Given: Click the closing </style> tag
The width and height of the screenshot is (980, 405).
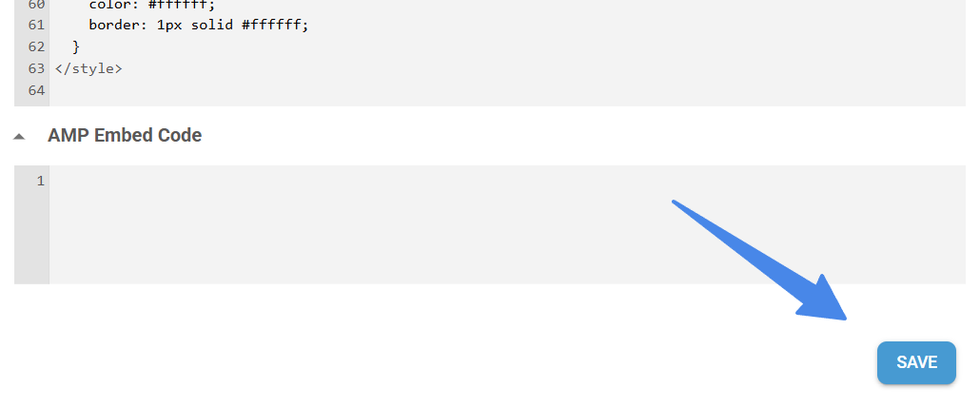Looking at the screenshot, I should [x=89, y=69].
